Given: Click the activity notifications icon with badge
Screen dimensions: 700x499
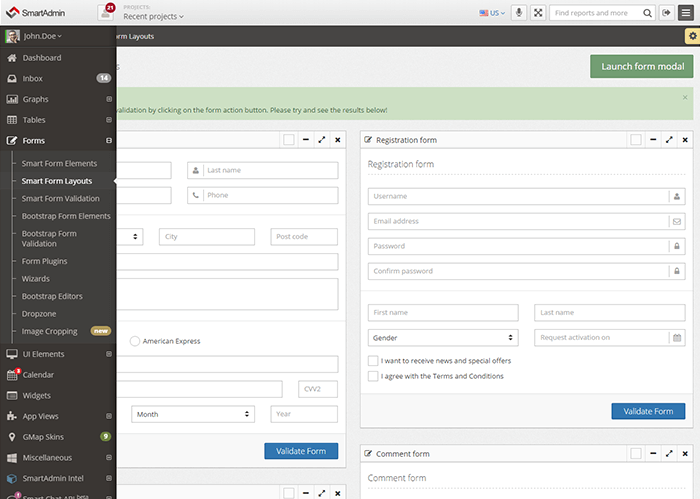Looking at the screenshot, I should tap(106, 12).
